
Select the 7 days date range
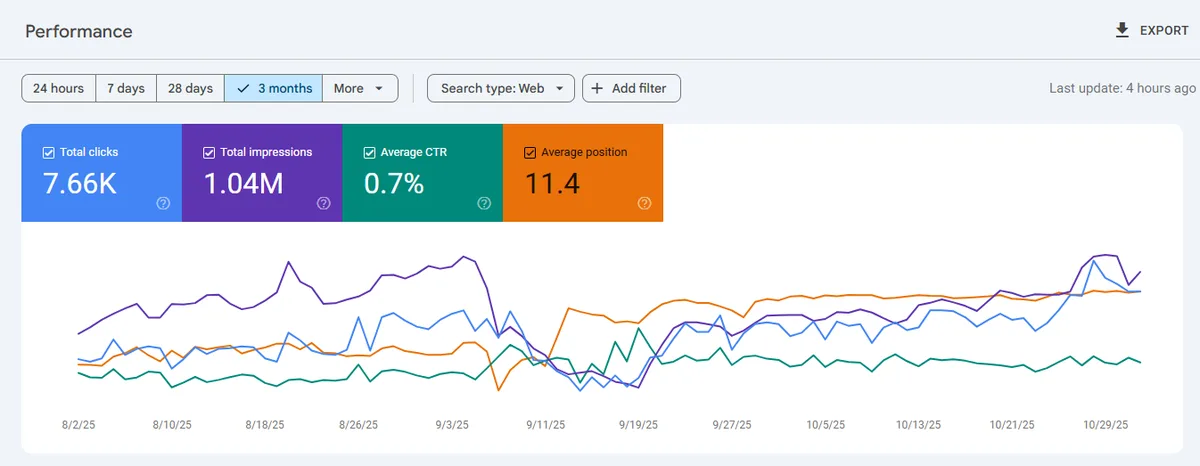(x=126, y=88)
